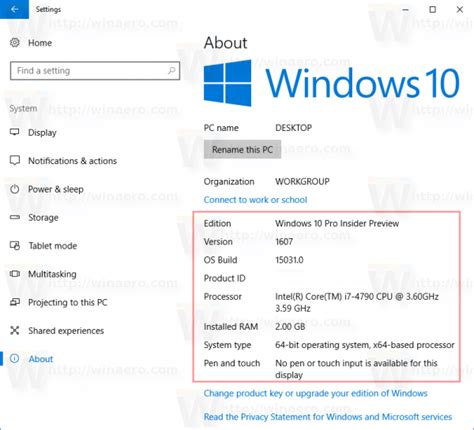Image resolution: width=474 pixels, height=430 pixels.
Task: Click the PC name value DESKTOP
Action: click(x=293, y=128)
